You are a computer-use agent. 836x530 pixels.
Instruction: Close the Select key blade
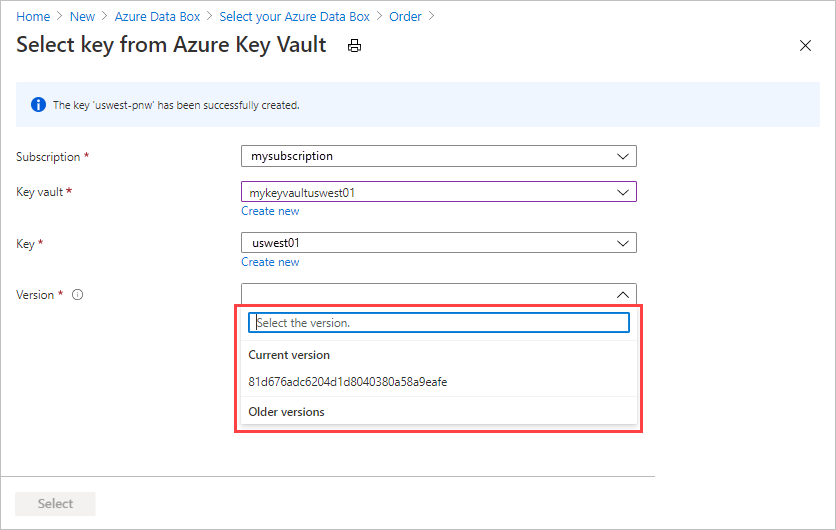[806, 46]
